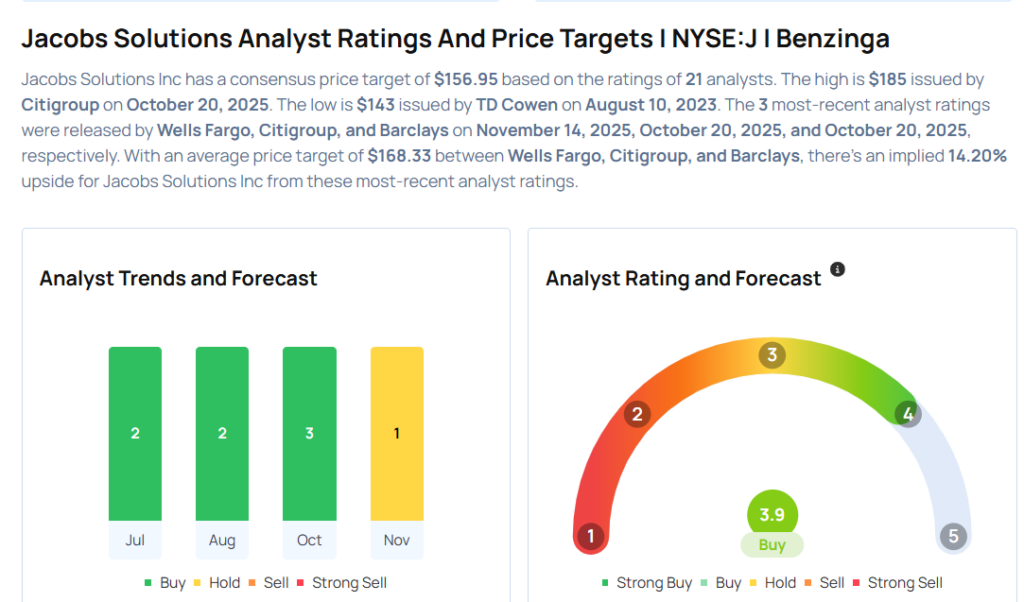The height and width of the screenshot is (602, 1024).
Task: Click the Buy badge under the 3.9 score
Action: click(x=772, y=546)
